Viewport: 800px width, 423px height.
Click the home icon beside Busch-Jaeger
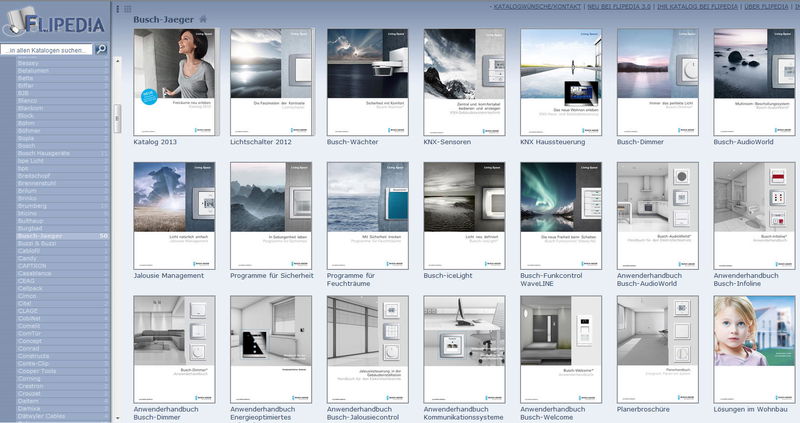click(203, 18)
